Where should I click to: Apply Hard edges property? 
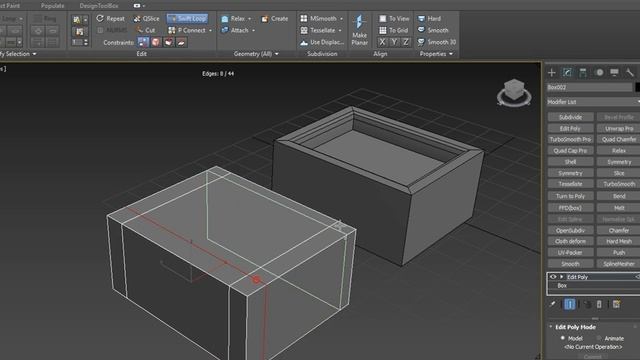point(429,19)
